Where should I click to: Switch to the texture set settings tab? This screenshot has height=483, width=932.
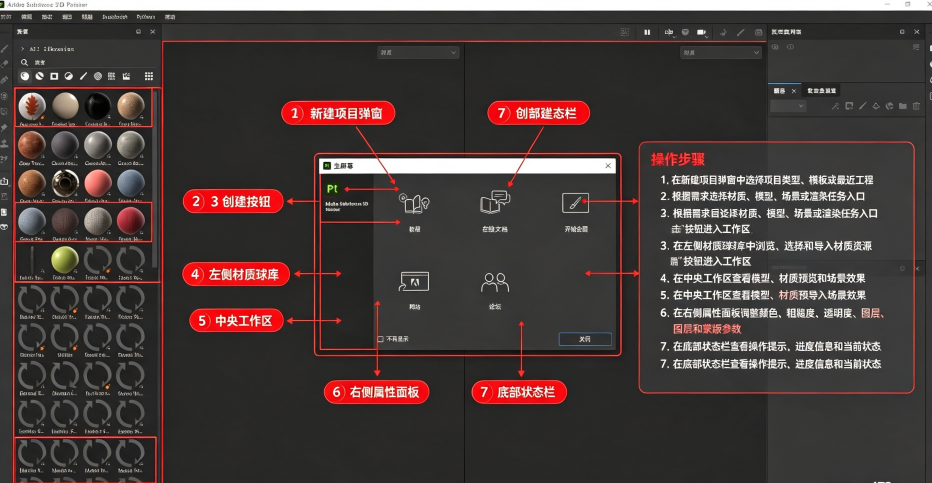click(x=821, y=91)
